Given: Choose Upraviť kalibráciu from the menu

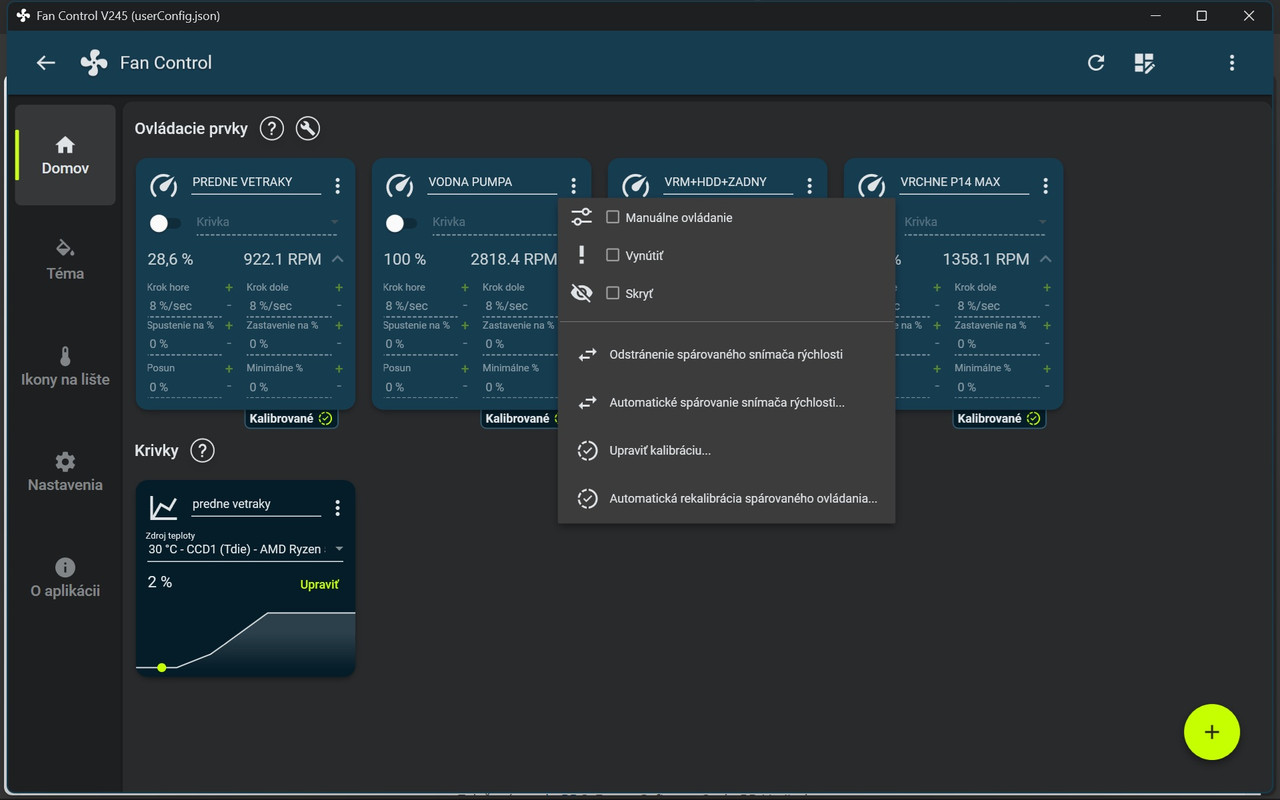Looking at the screenshot, I should [726, 450].
